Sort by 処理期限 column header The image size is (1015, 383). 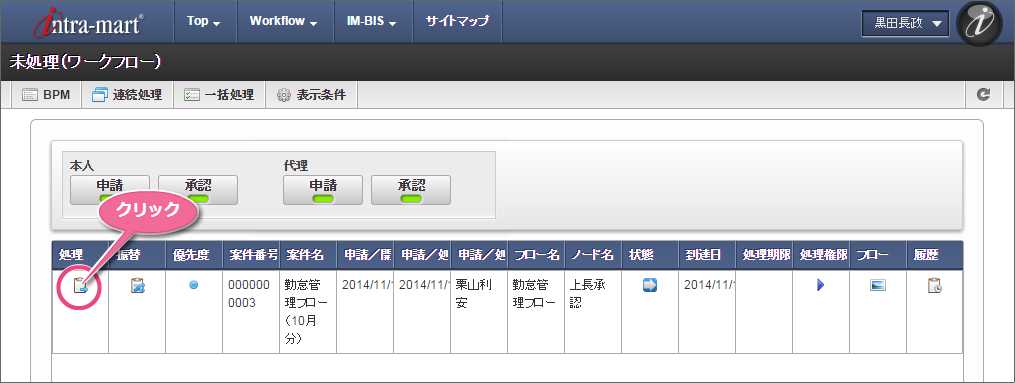point(764,255)
